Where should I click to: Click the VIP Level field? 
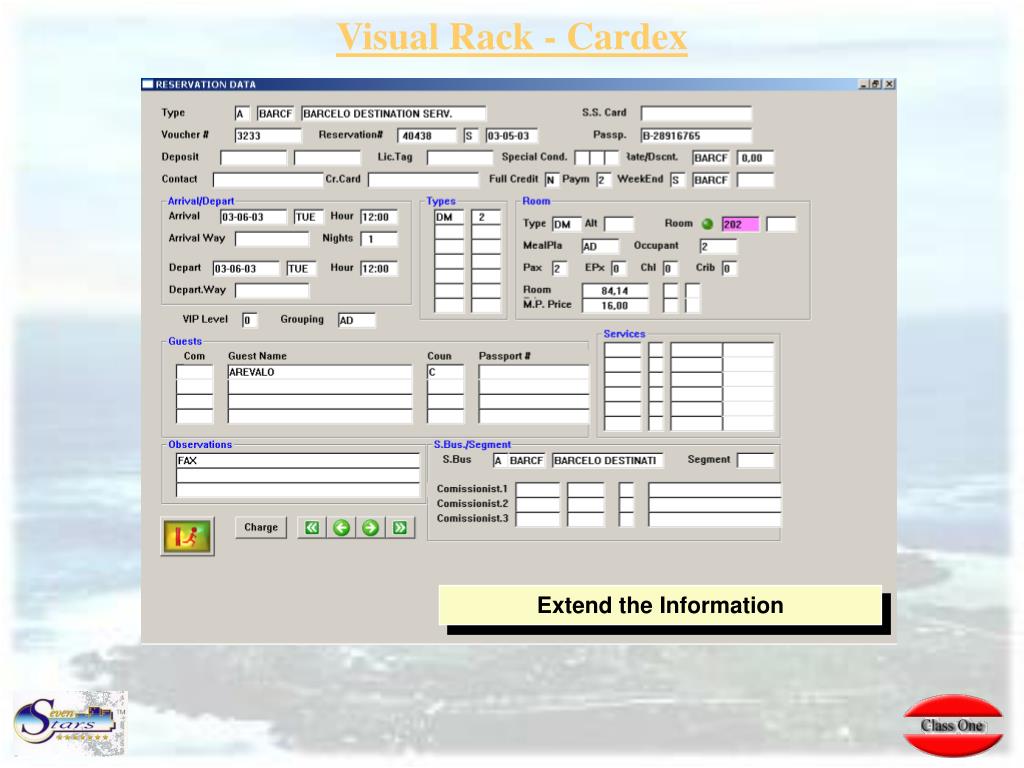(249, 320)
